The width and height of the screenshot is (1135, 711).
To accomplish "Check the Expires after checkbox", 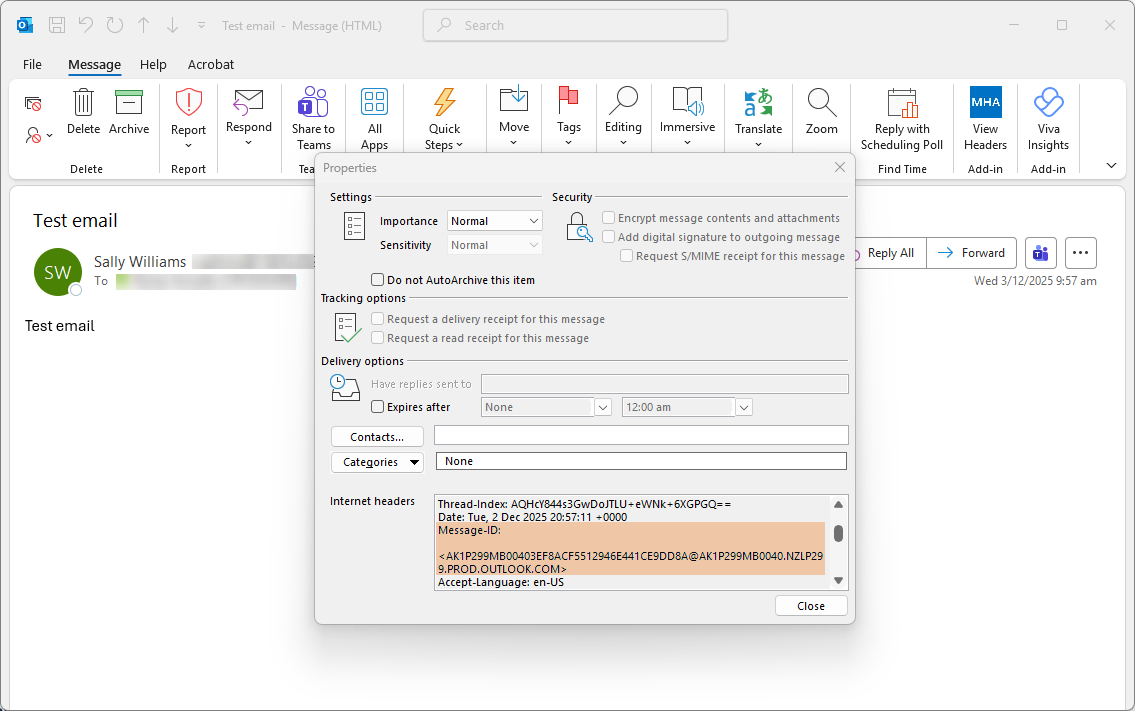I will [378, 407].
